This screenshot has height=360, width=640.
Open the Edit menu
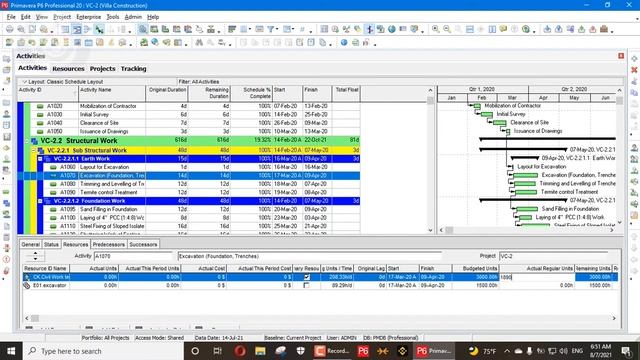point(25,17)
